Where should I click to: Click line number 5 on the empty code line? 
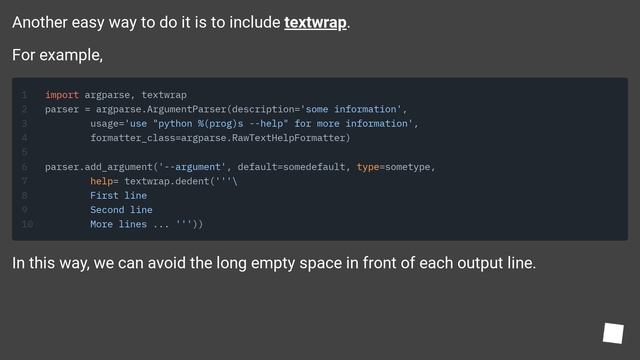(24, 152)
